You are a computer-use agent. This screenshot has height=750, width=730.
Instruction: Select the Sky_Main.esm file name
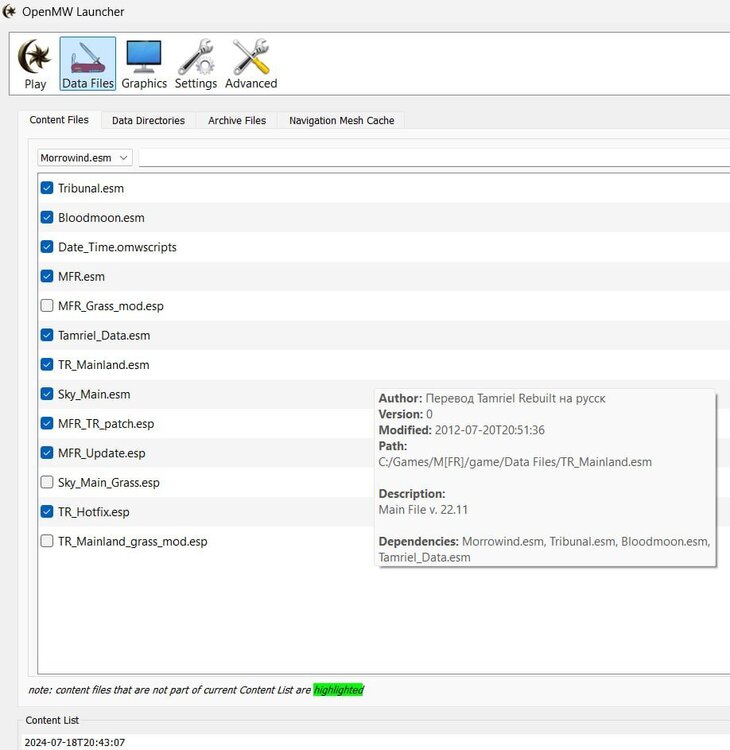[94, 395]
